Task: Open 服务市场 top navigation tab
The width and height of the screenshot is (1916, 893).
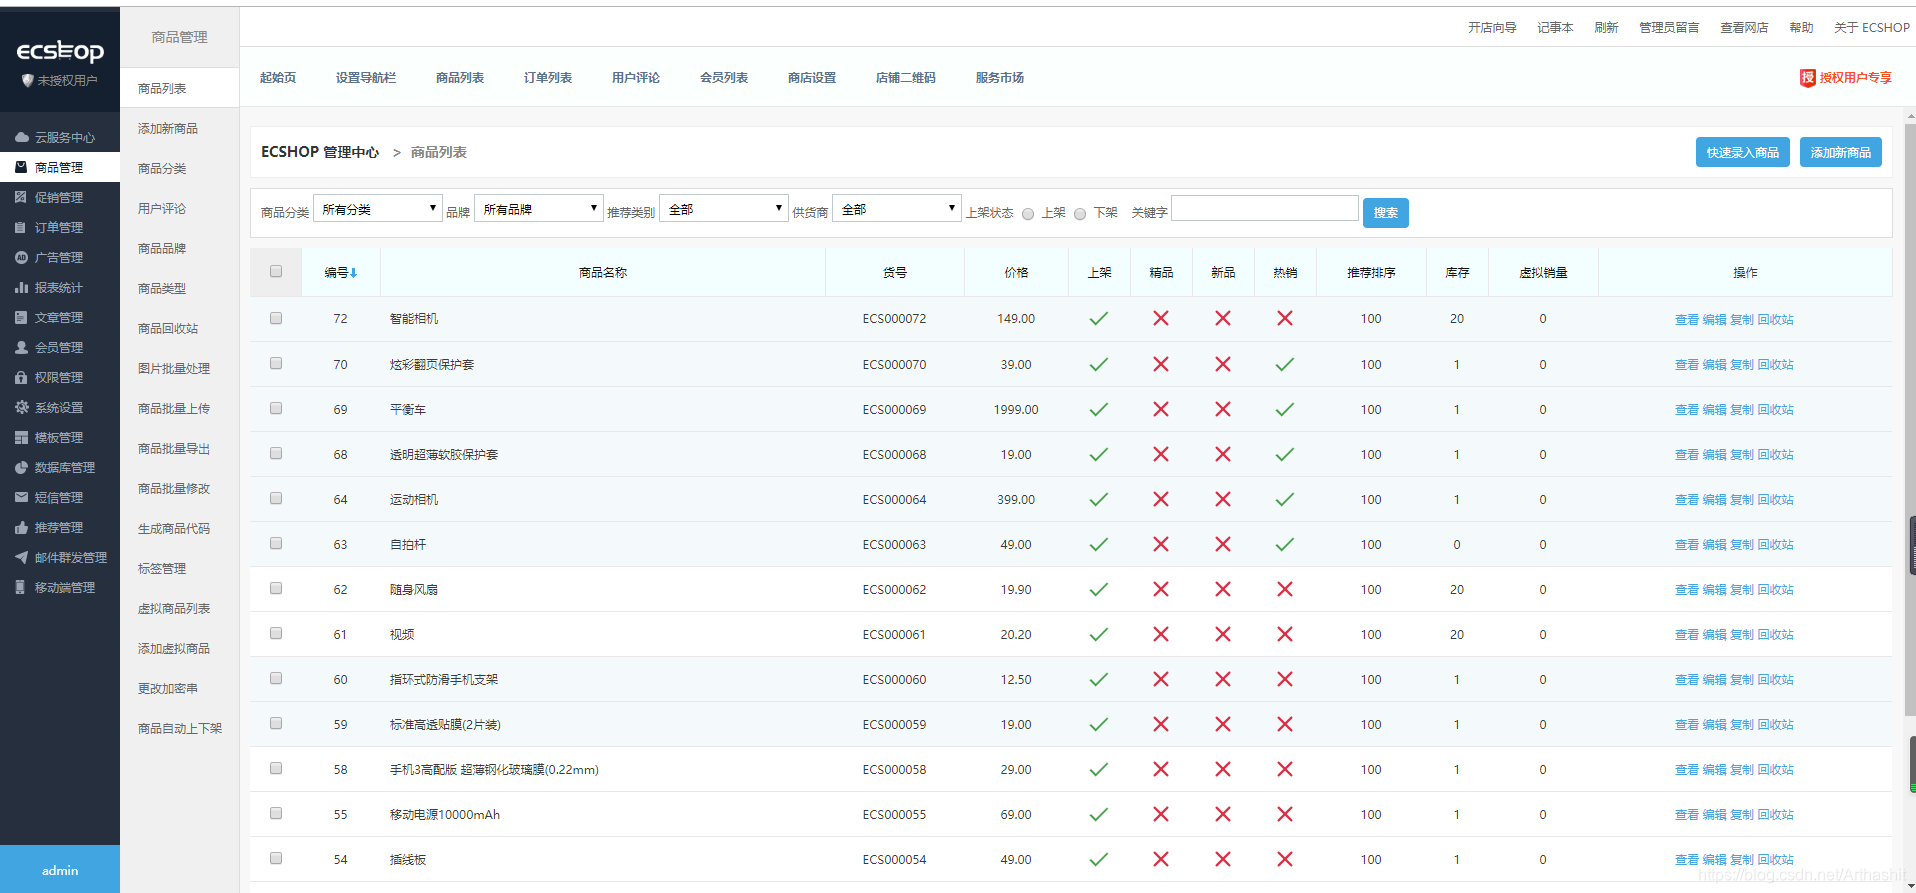Action: tap(1000, 78)
